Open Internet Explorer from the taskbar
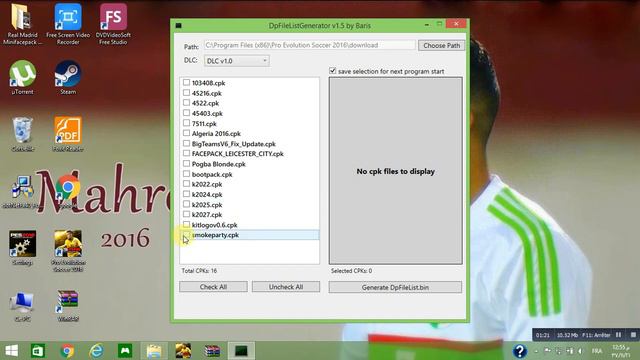640x360 pixels. [96, 351]
